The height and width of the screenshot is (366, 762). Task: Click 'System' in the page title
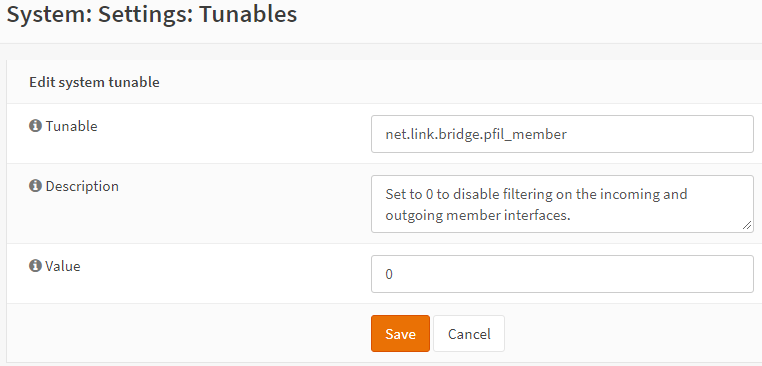click(47, 14)
